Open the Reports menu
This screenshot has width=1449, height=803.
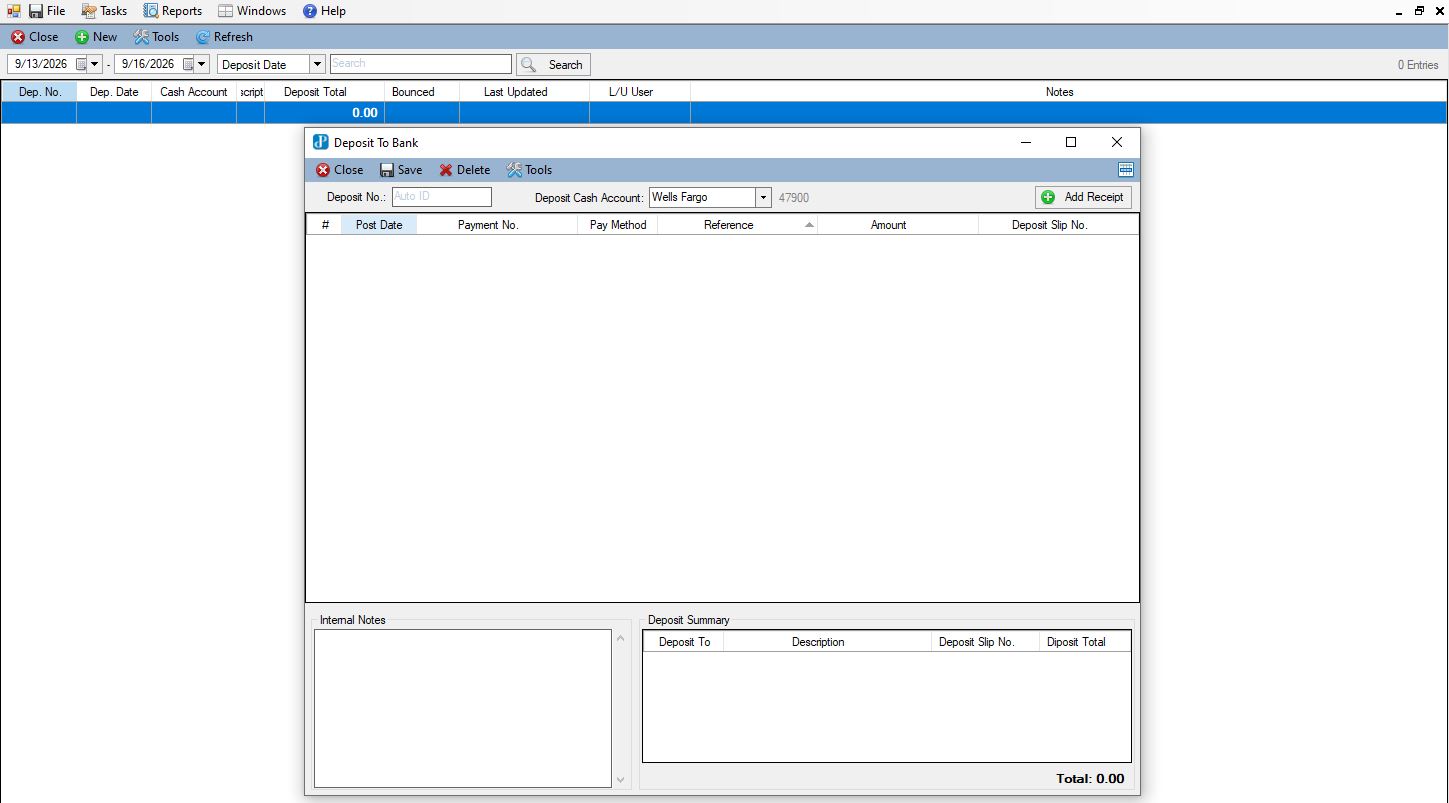tap(172, 11)
